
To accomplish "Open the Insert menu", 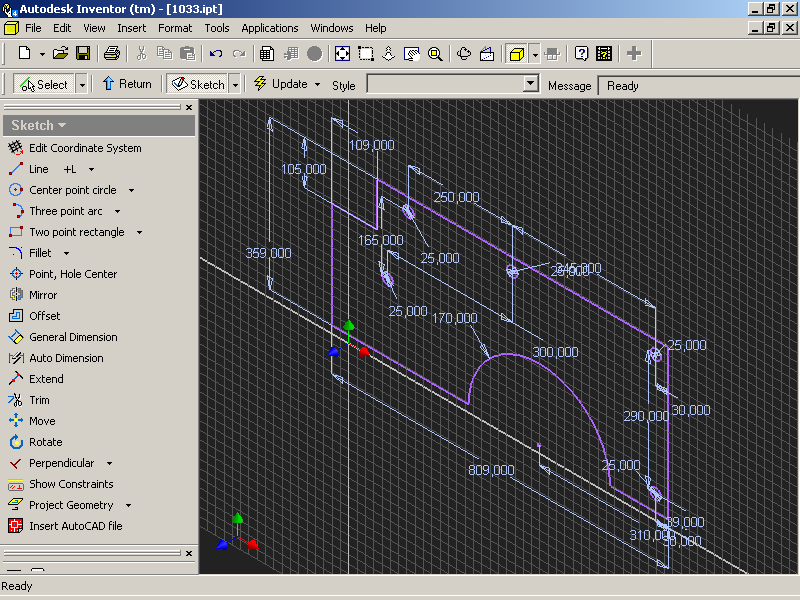I will pos(132,28).
